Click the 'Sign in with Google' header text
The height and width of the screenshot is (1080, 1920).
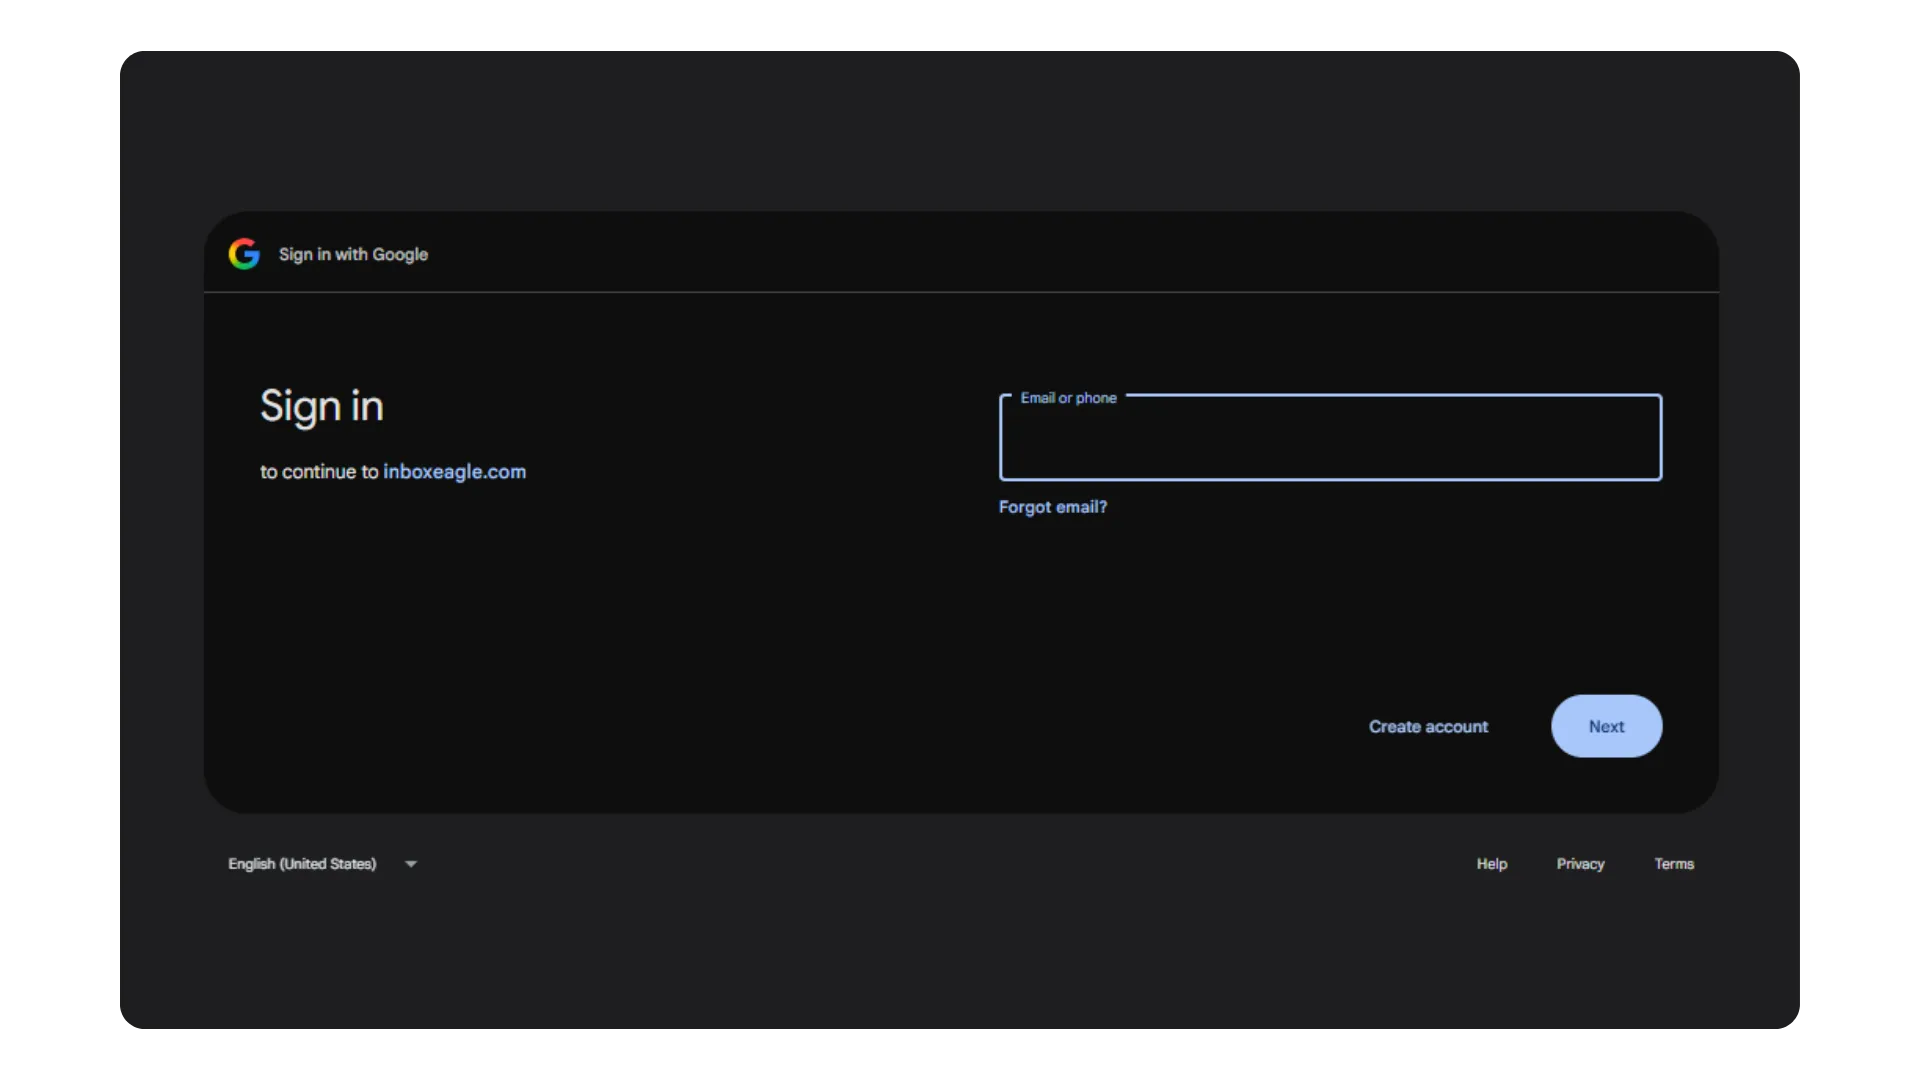point(353,255)
